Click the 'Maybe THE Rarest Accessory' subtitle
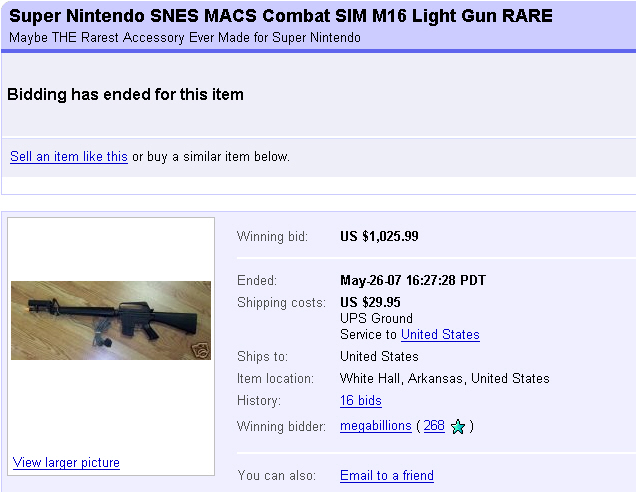Viewport: 636px width, 492px height. point(185,38)
